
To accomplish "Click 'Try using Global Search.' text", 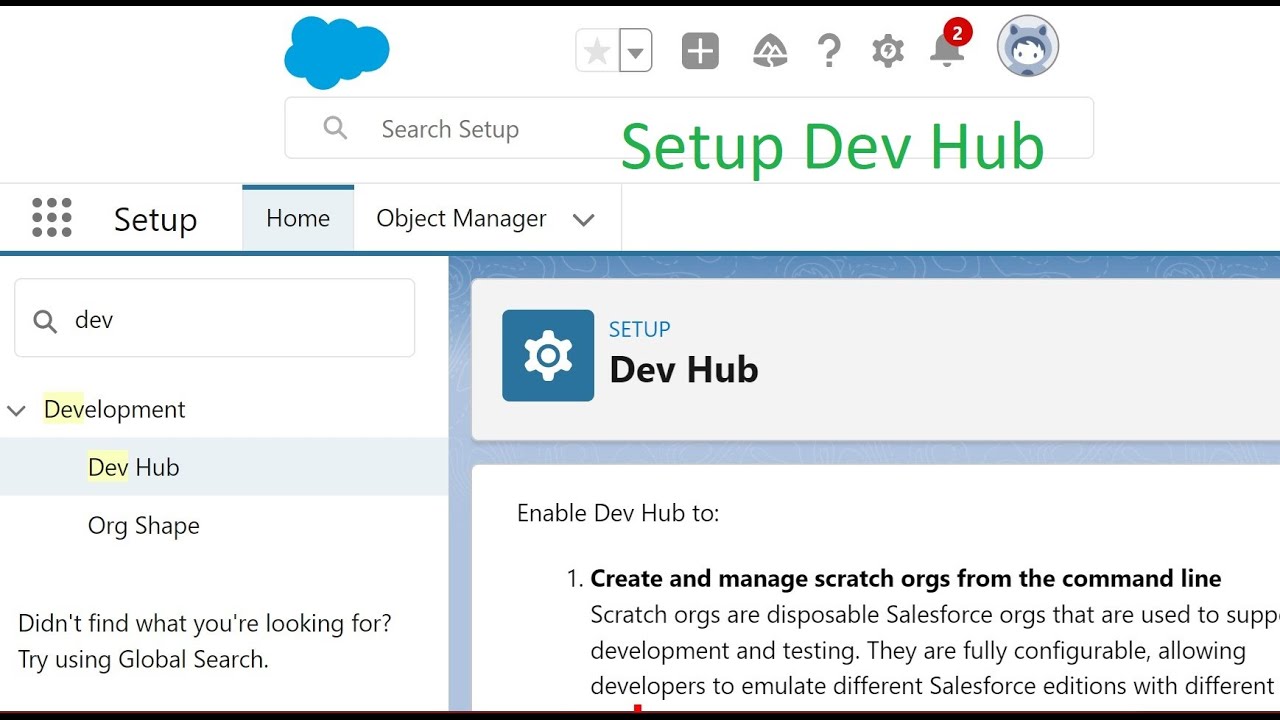I will [x=143, y=660].
